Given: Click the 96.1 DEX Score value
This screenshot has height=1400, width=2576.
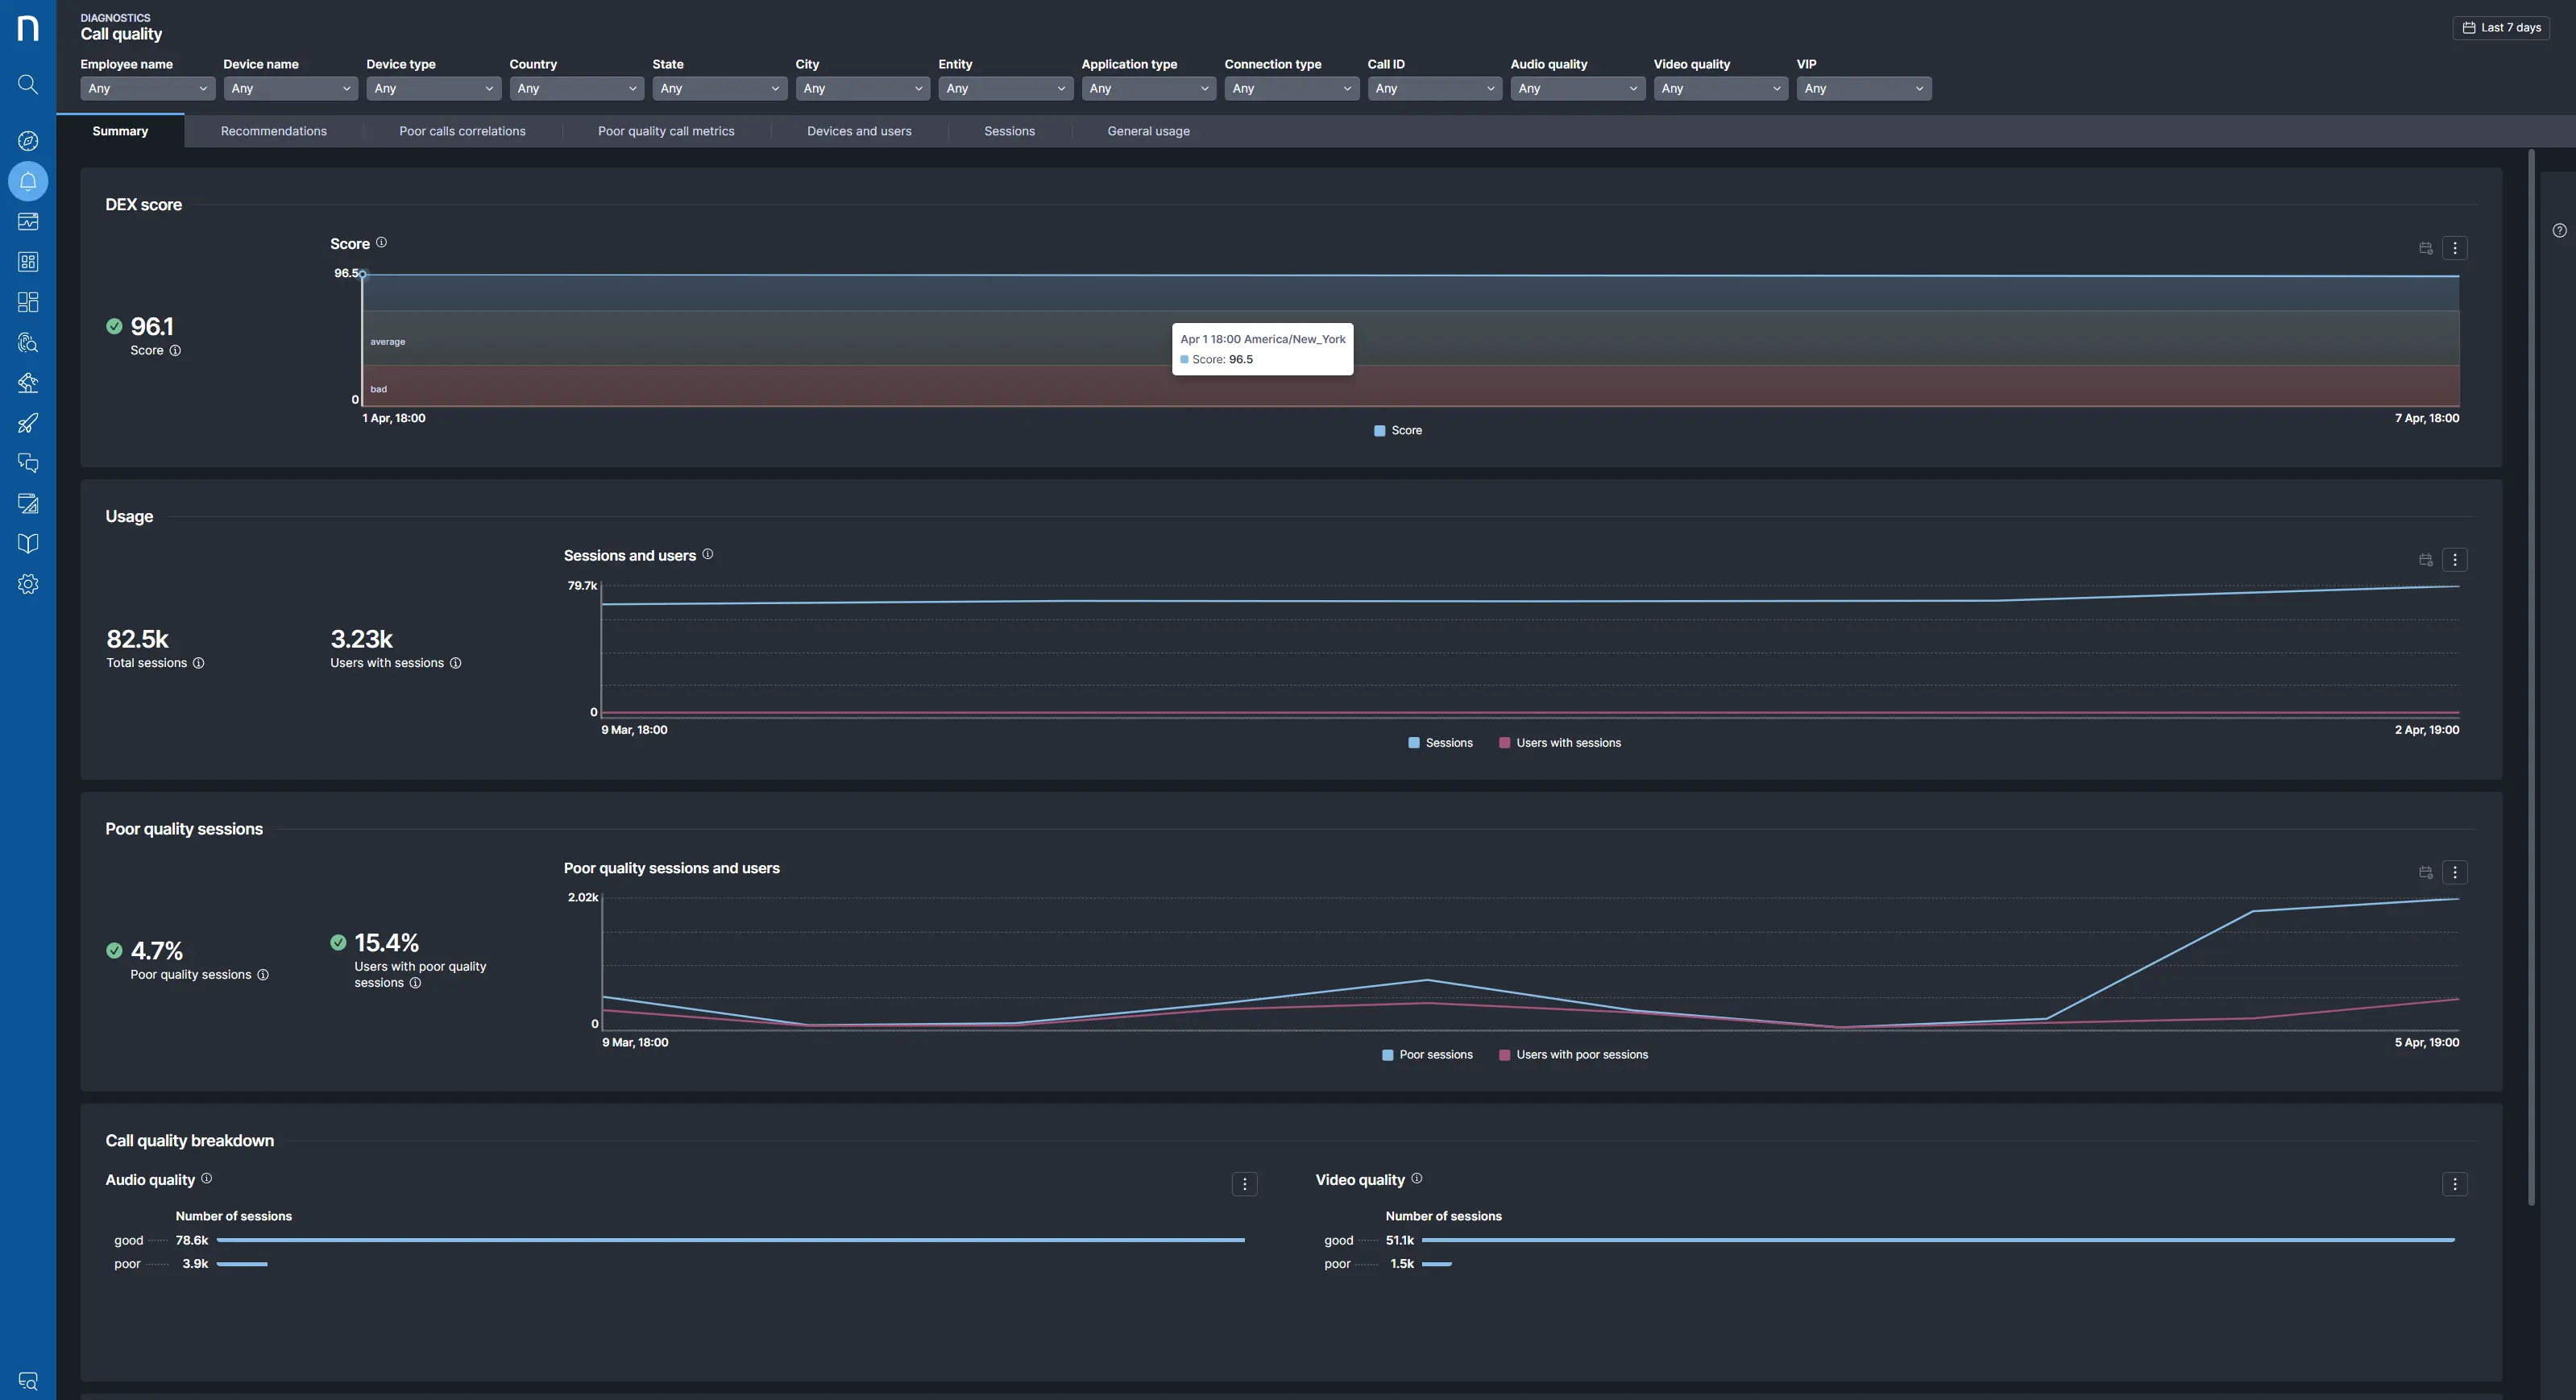Looking at the screenshot, I should coord(152,327).
